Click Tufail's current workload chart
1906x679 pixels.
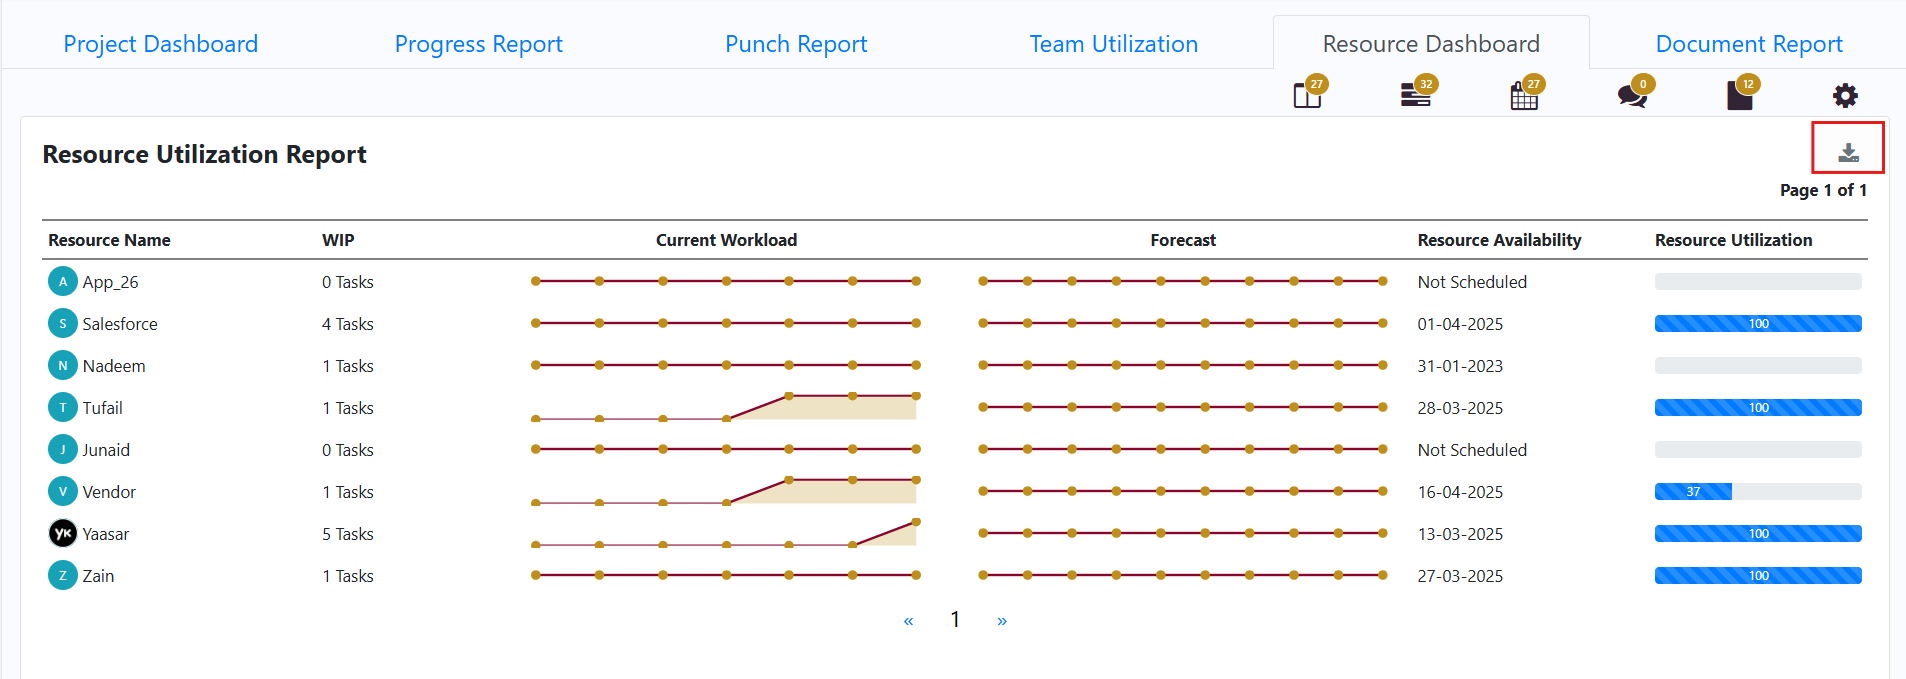pos(726,408)
